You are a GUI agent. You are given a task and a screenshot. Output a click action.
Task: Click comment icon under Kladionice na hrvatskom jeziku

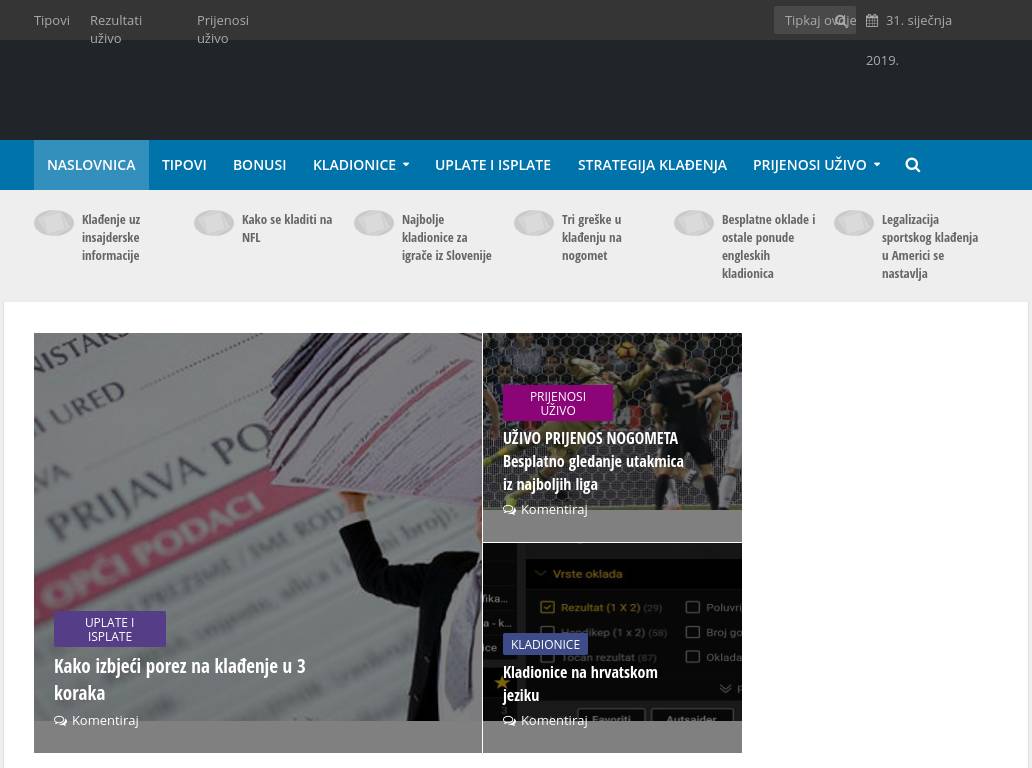click(509, 721)
